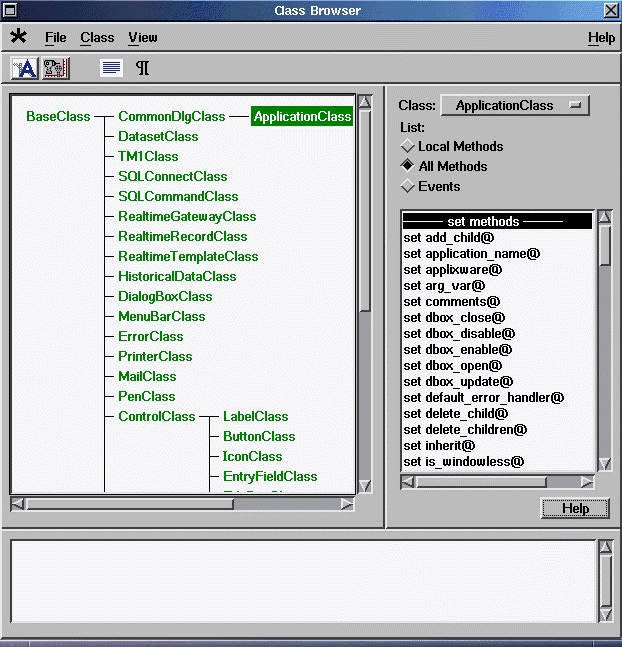Choose the Events radio option

(407, 186)
